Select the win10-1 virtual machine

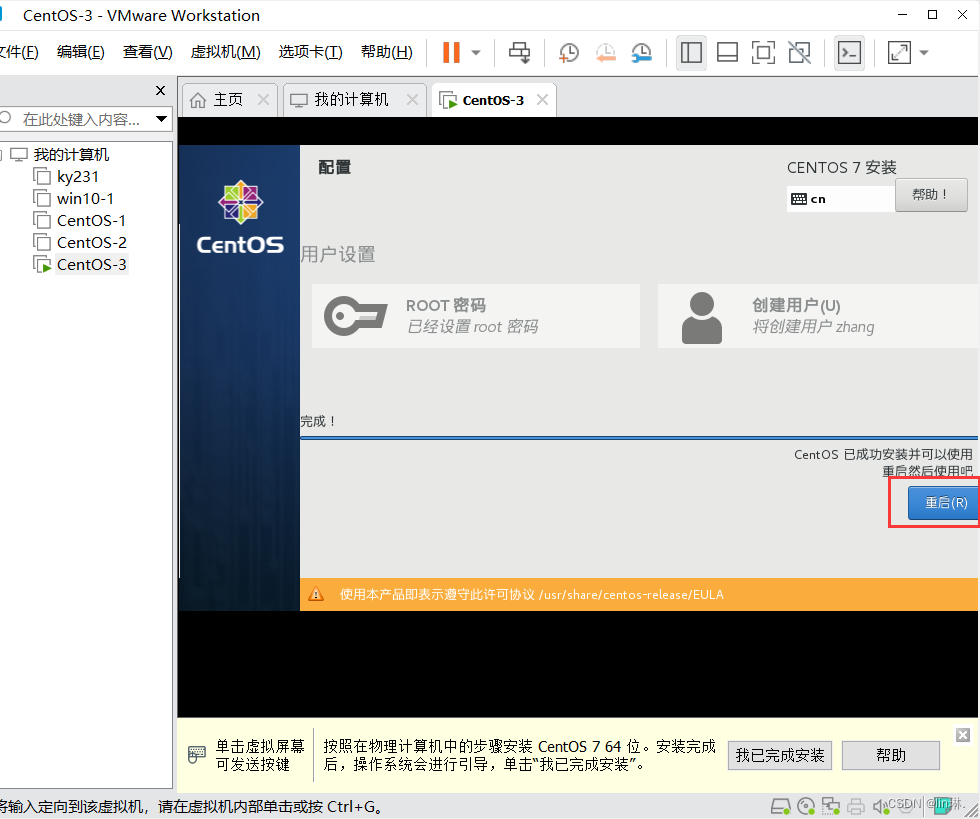(x=85, y=199)
